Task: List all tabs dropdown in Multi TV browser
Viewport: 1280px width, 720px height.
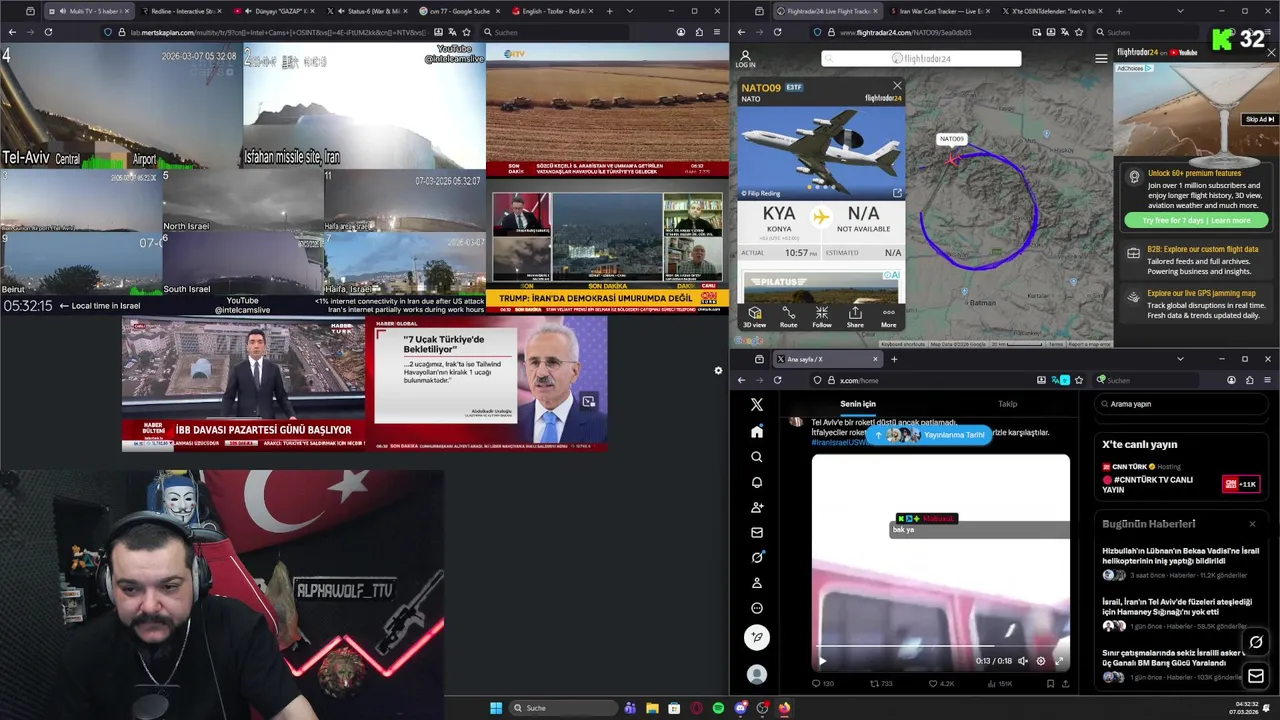Action: pos(629,11)
